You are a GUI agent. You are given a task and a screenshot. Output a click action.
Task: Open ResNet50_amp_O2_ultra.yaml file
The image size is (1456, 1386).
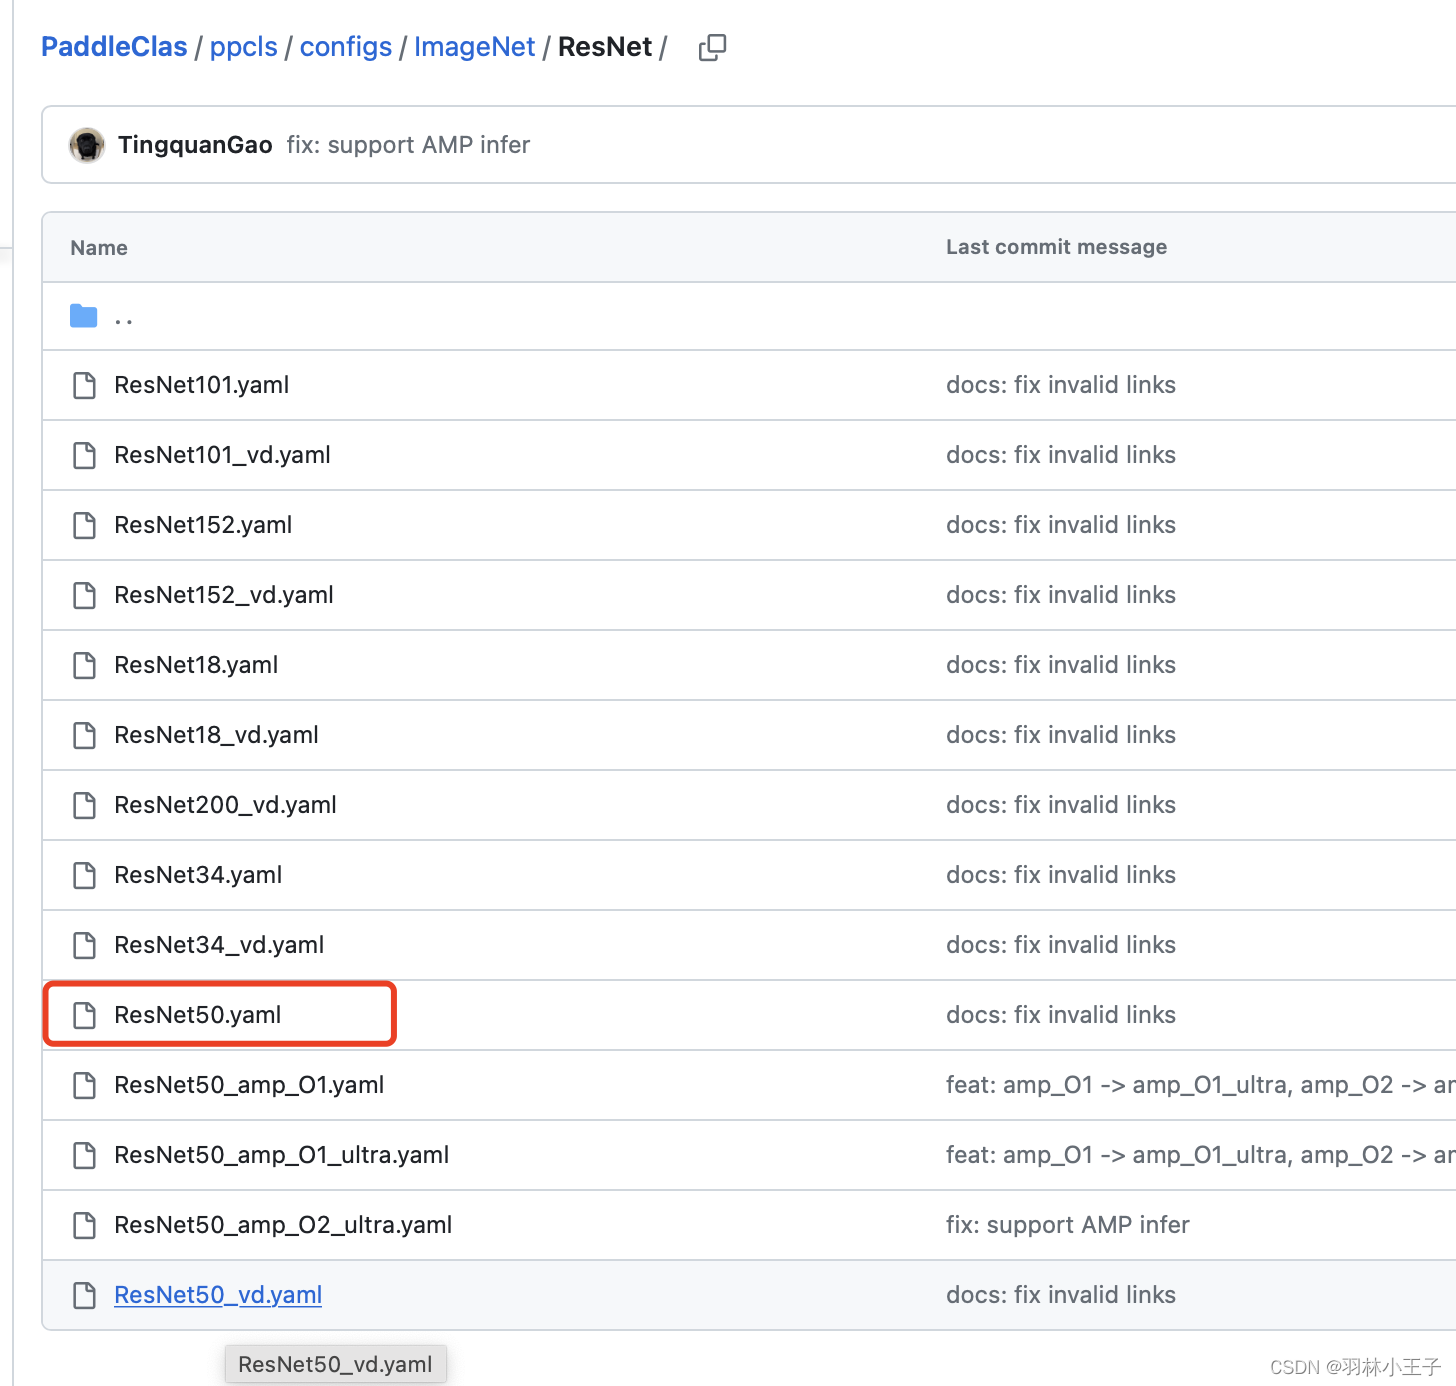point(283,1225)
